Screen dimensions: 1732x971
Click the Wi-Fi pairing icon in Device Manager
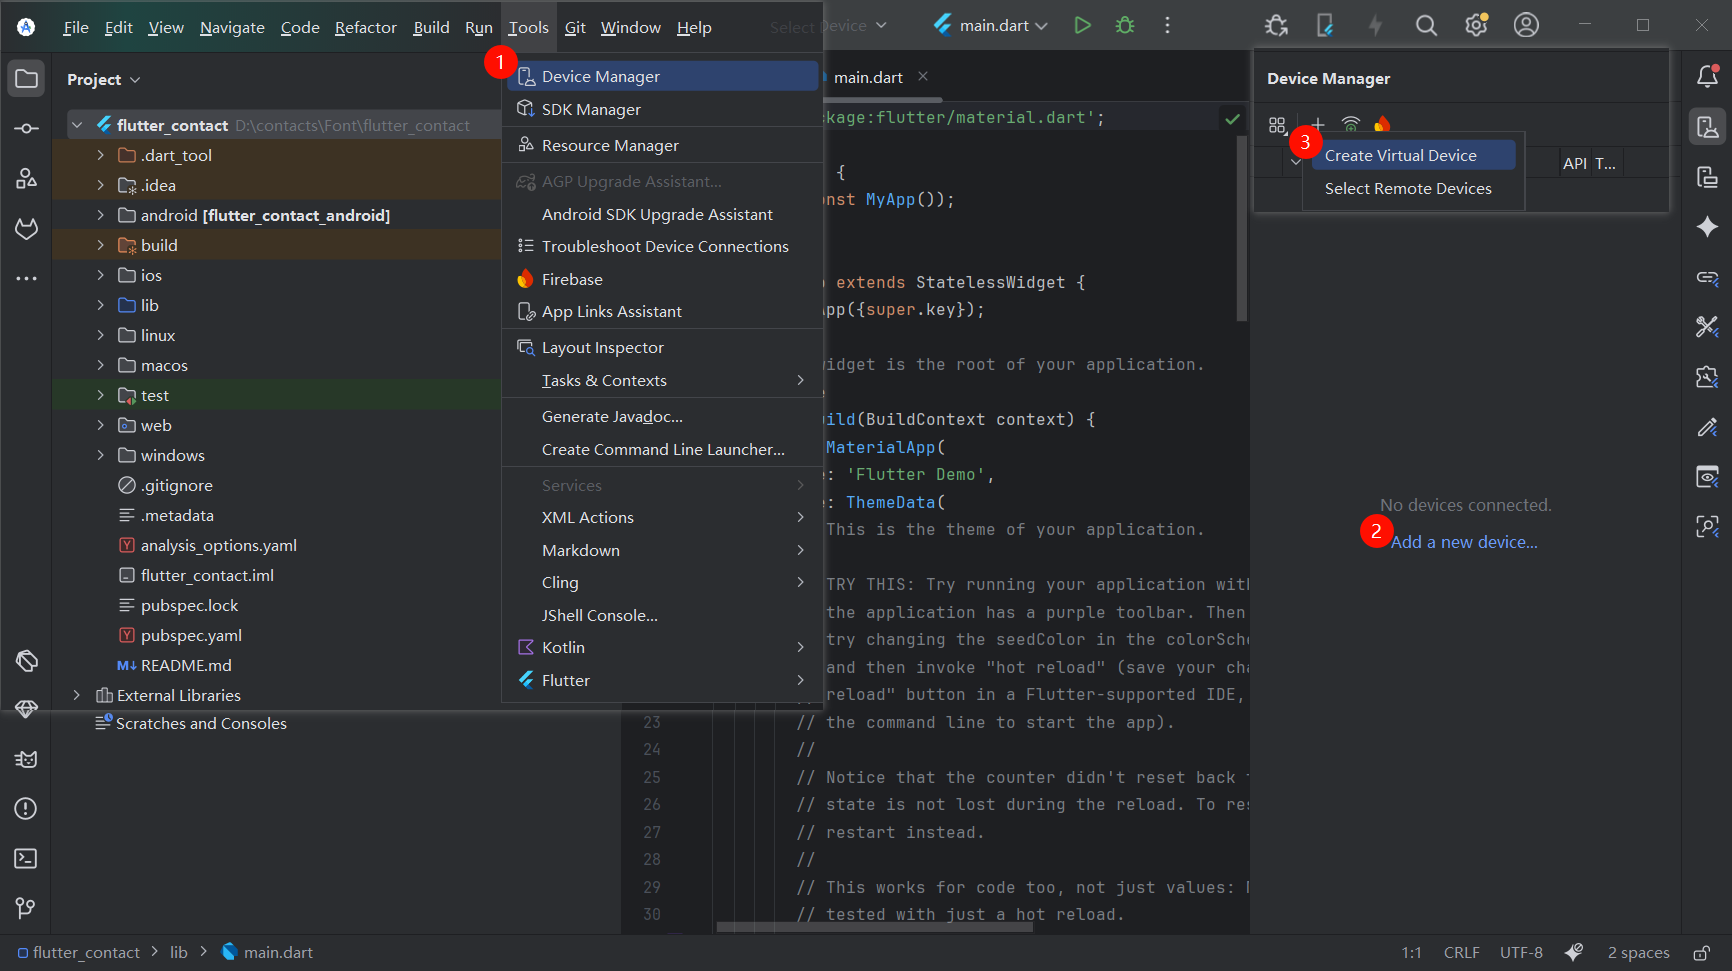[1351, 124]
